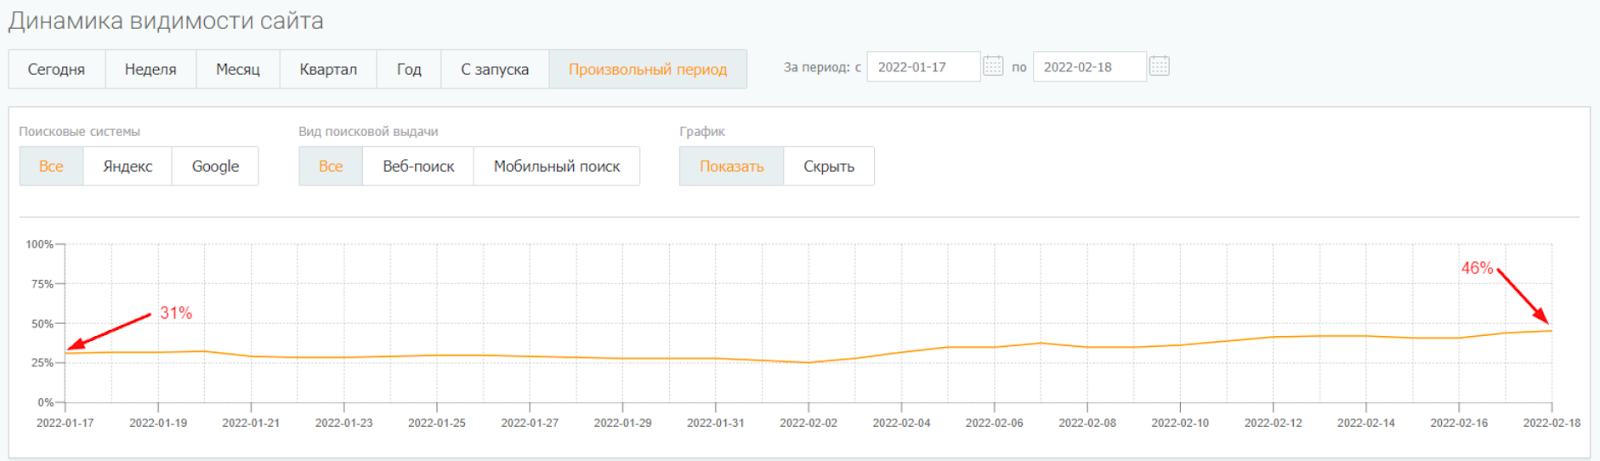Filter search engines by Google
Viewport: 1600px width, 461px height.
[215, 166]
